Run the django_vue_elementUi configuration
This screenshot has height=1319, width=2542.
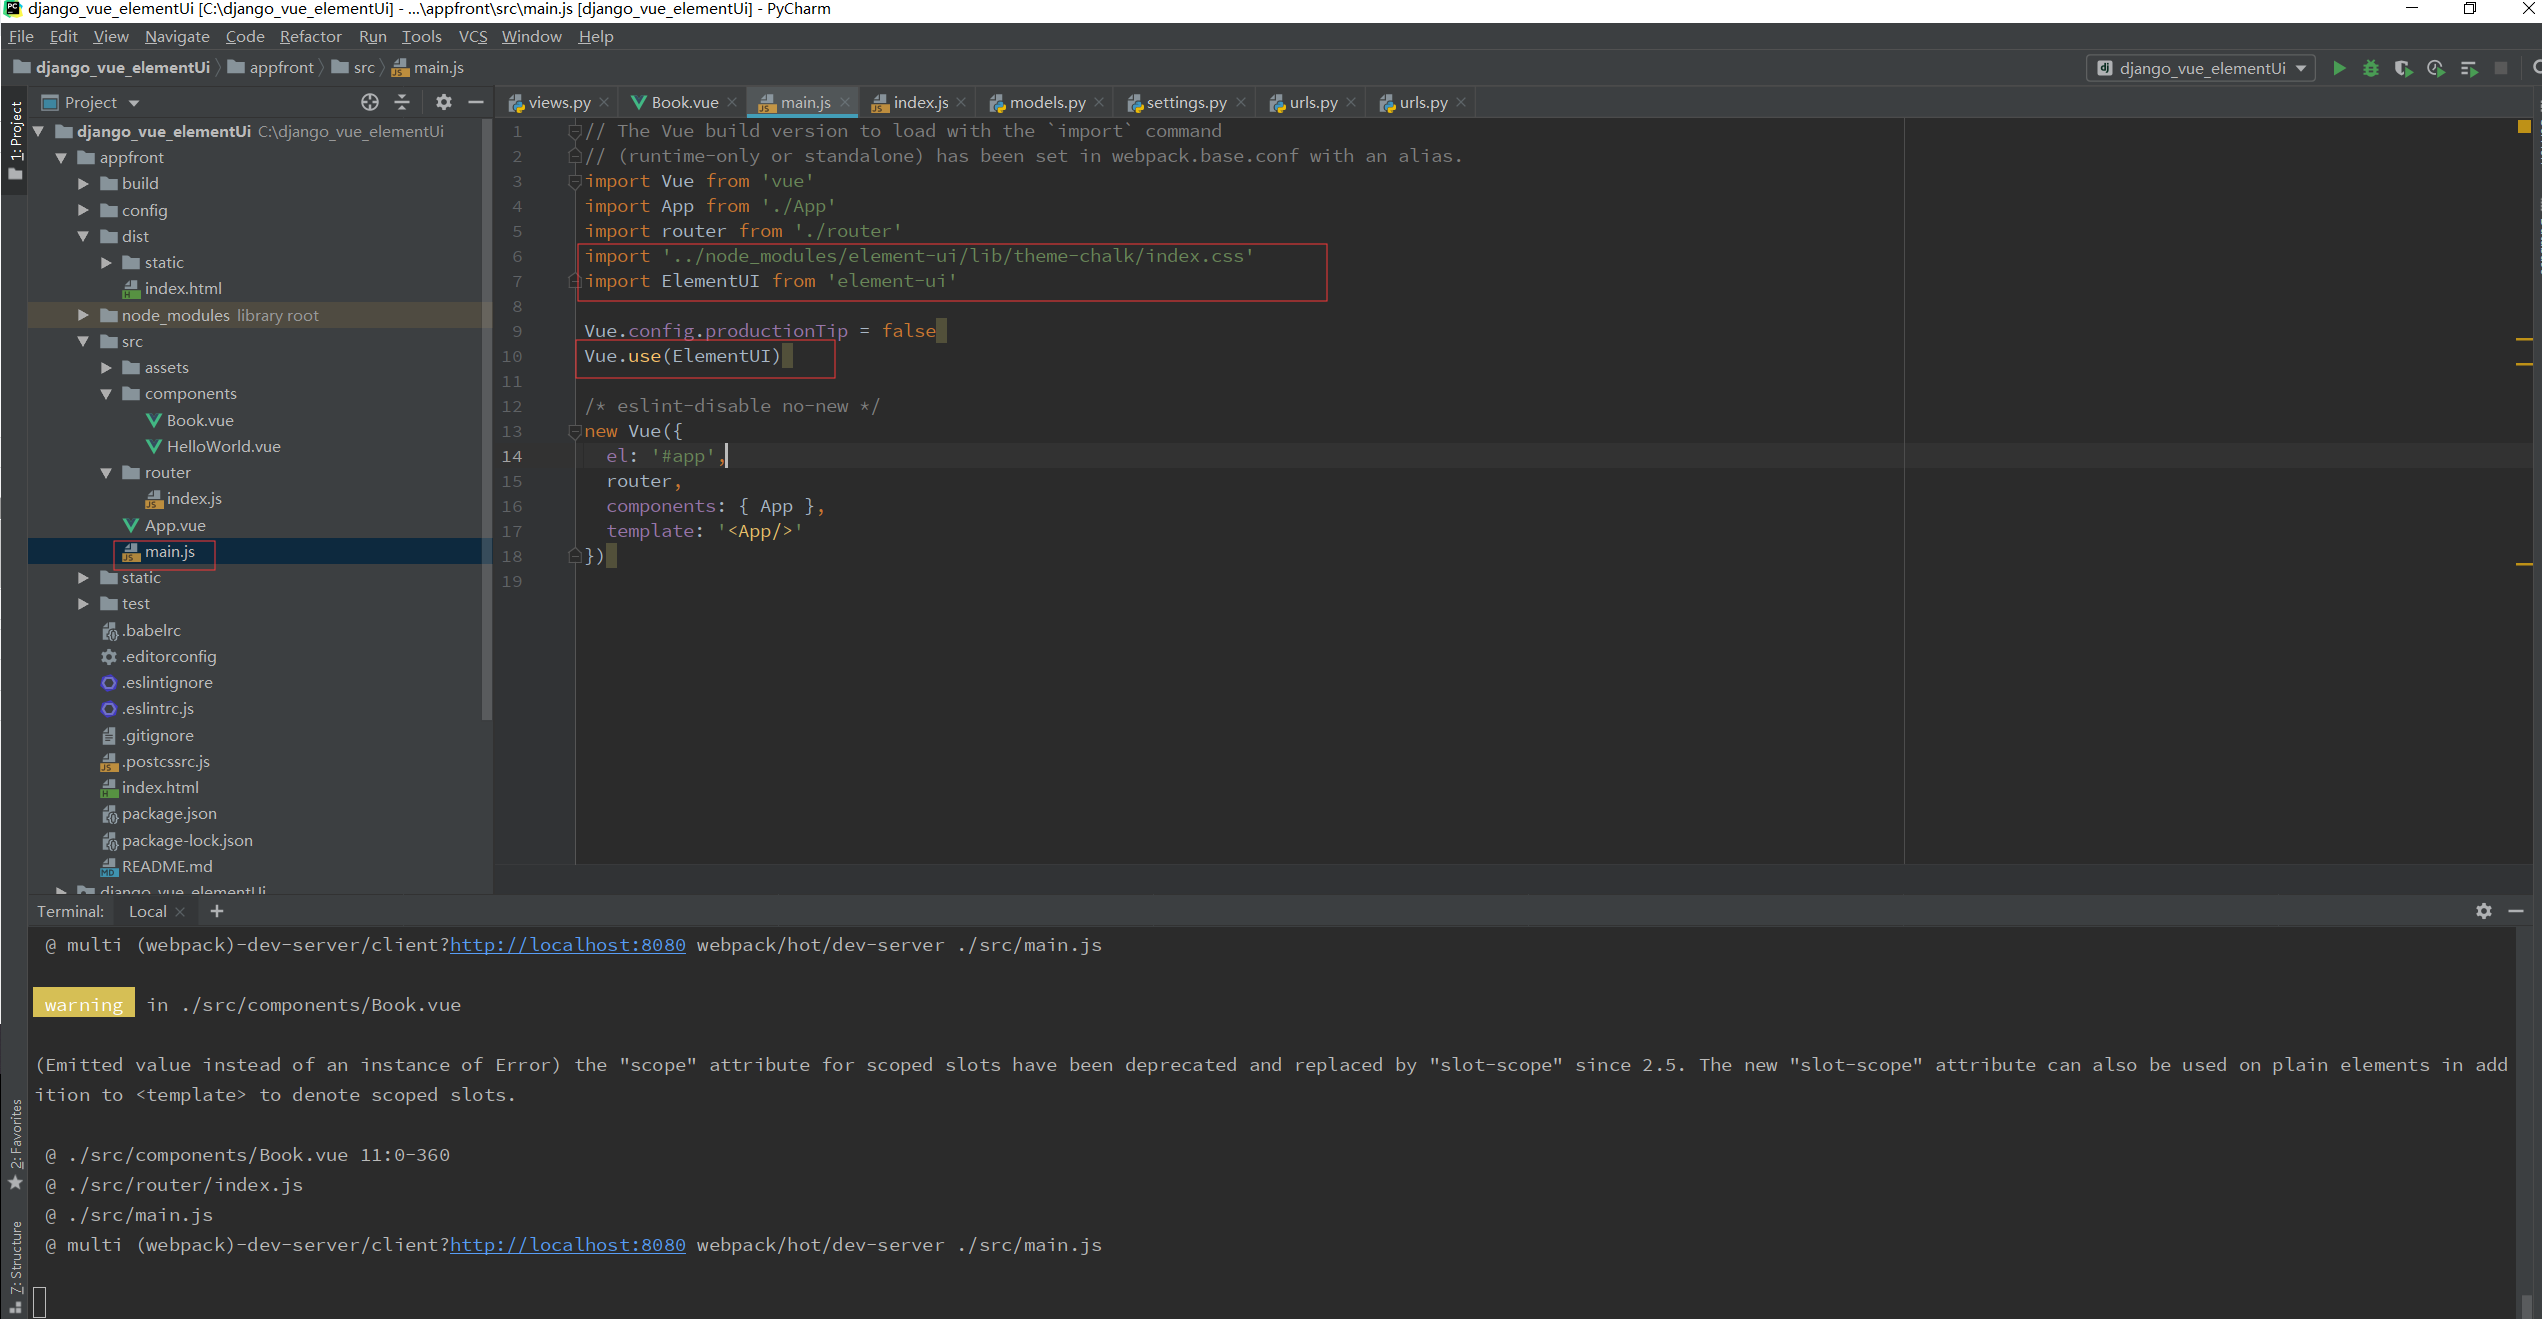[x=2339, y=68]
